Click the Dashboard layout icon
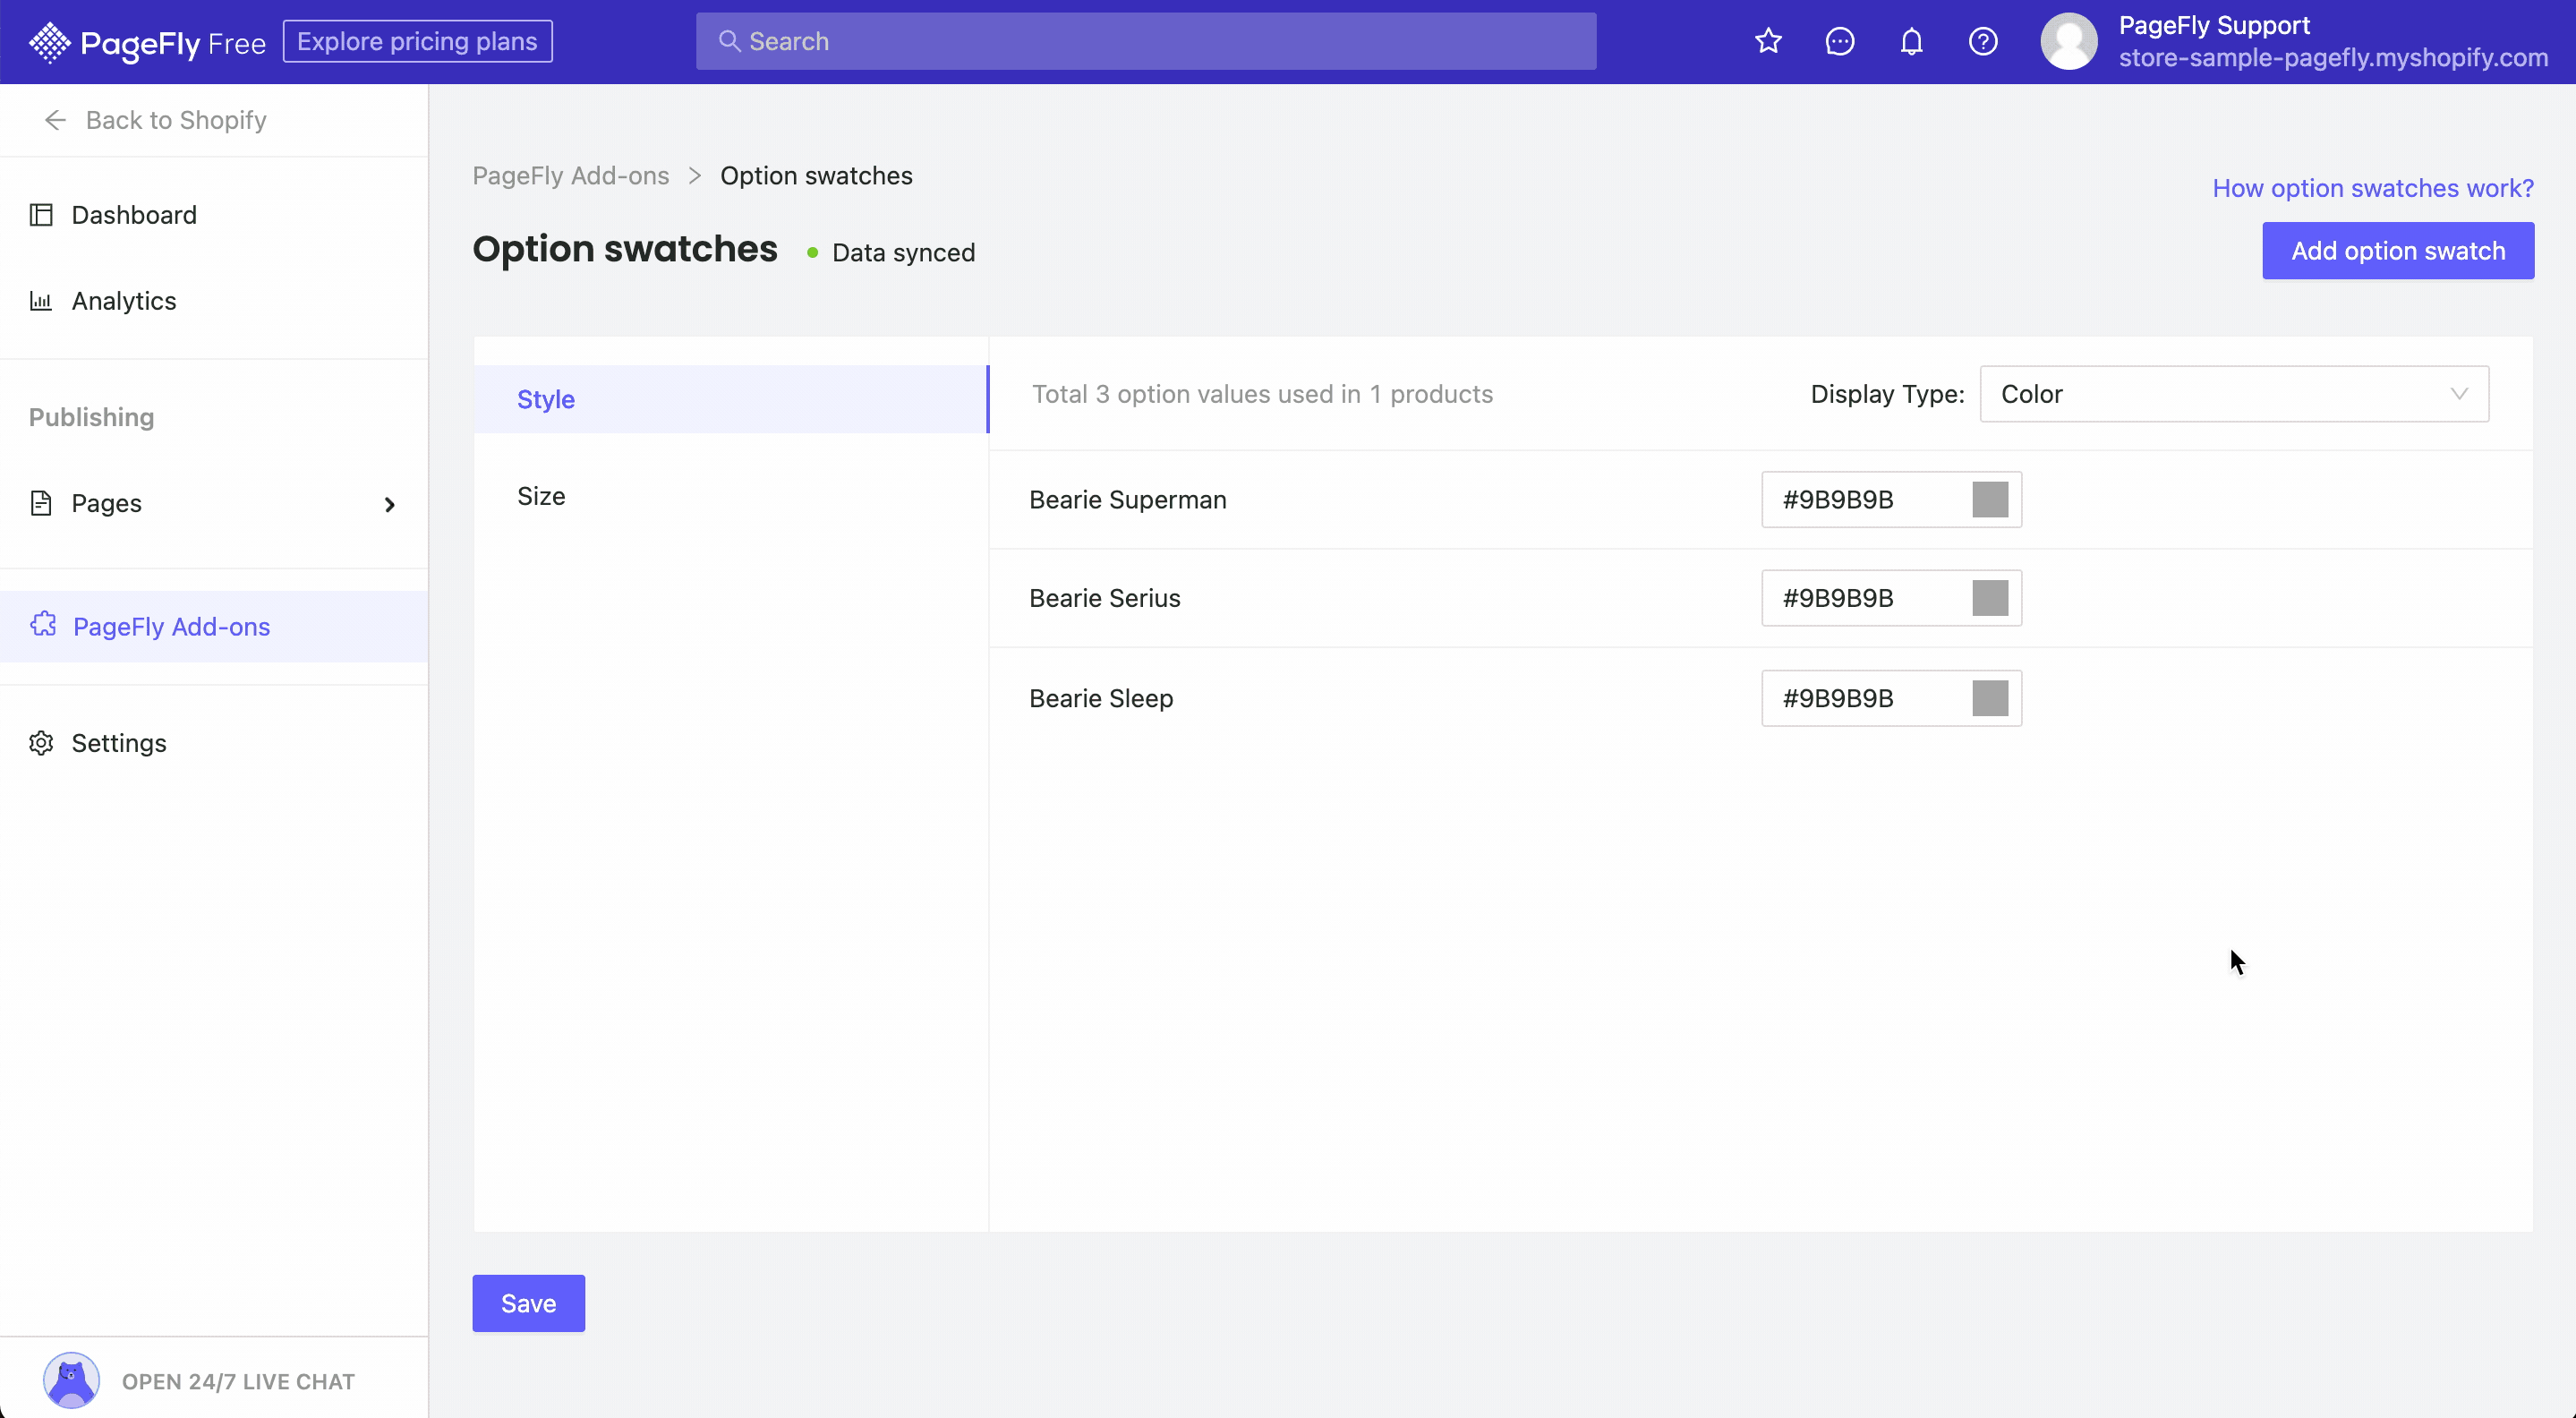 click(x=41, y=215)
